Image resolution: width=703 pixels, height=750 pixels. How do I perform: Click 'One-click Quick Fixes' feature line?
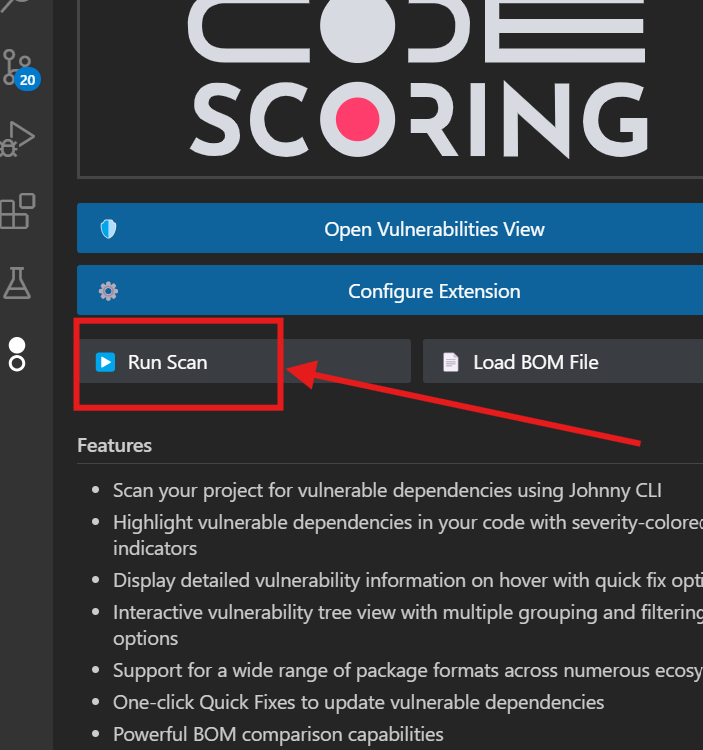click(x=359, y=703)
